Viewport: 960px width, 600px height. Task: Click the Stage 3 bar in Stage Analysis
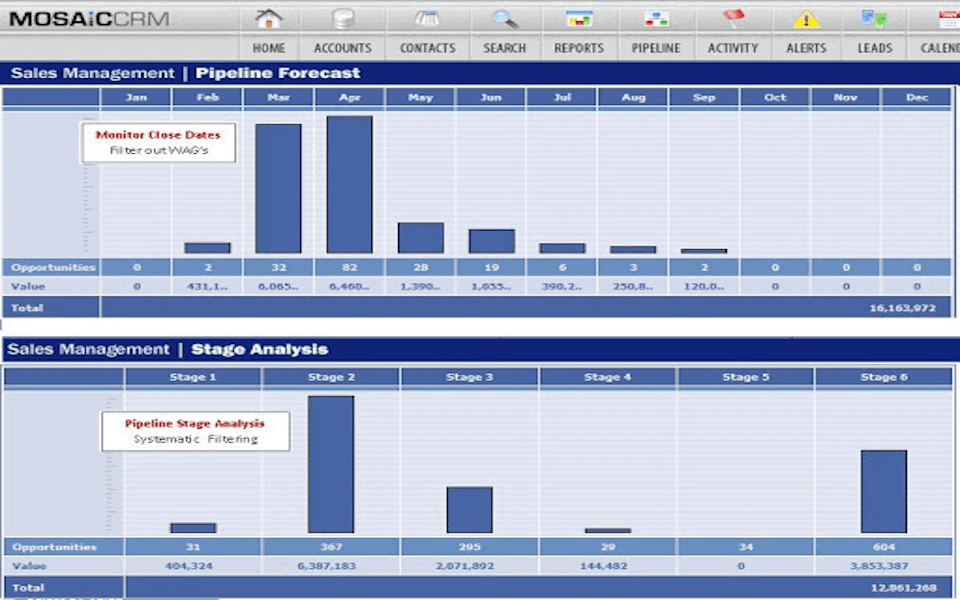point(470,510)
